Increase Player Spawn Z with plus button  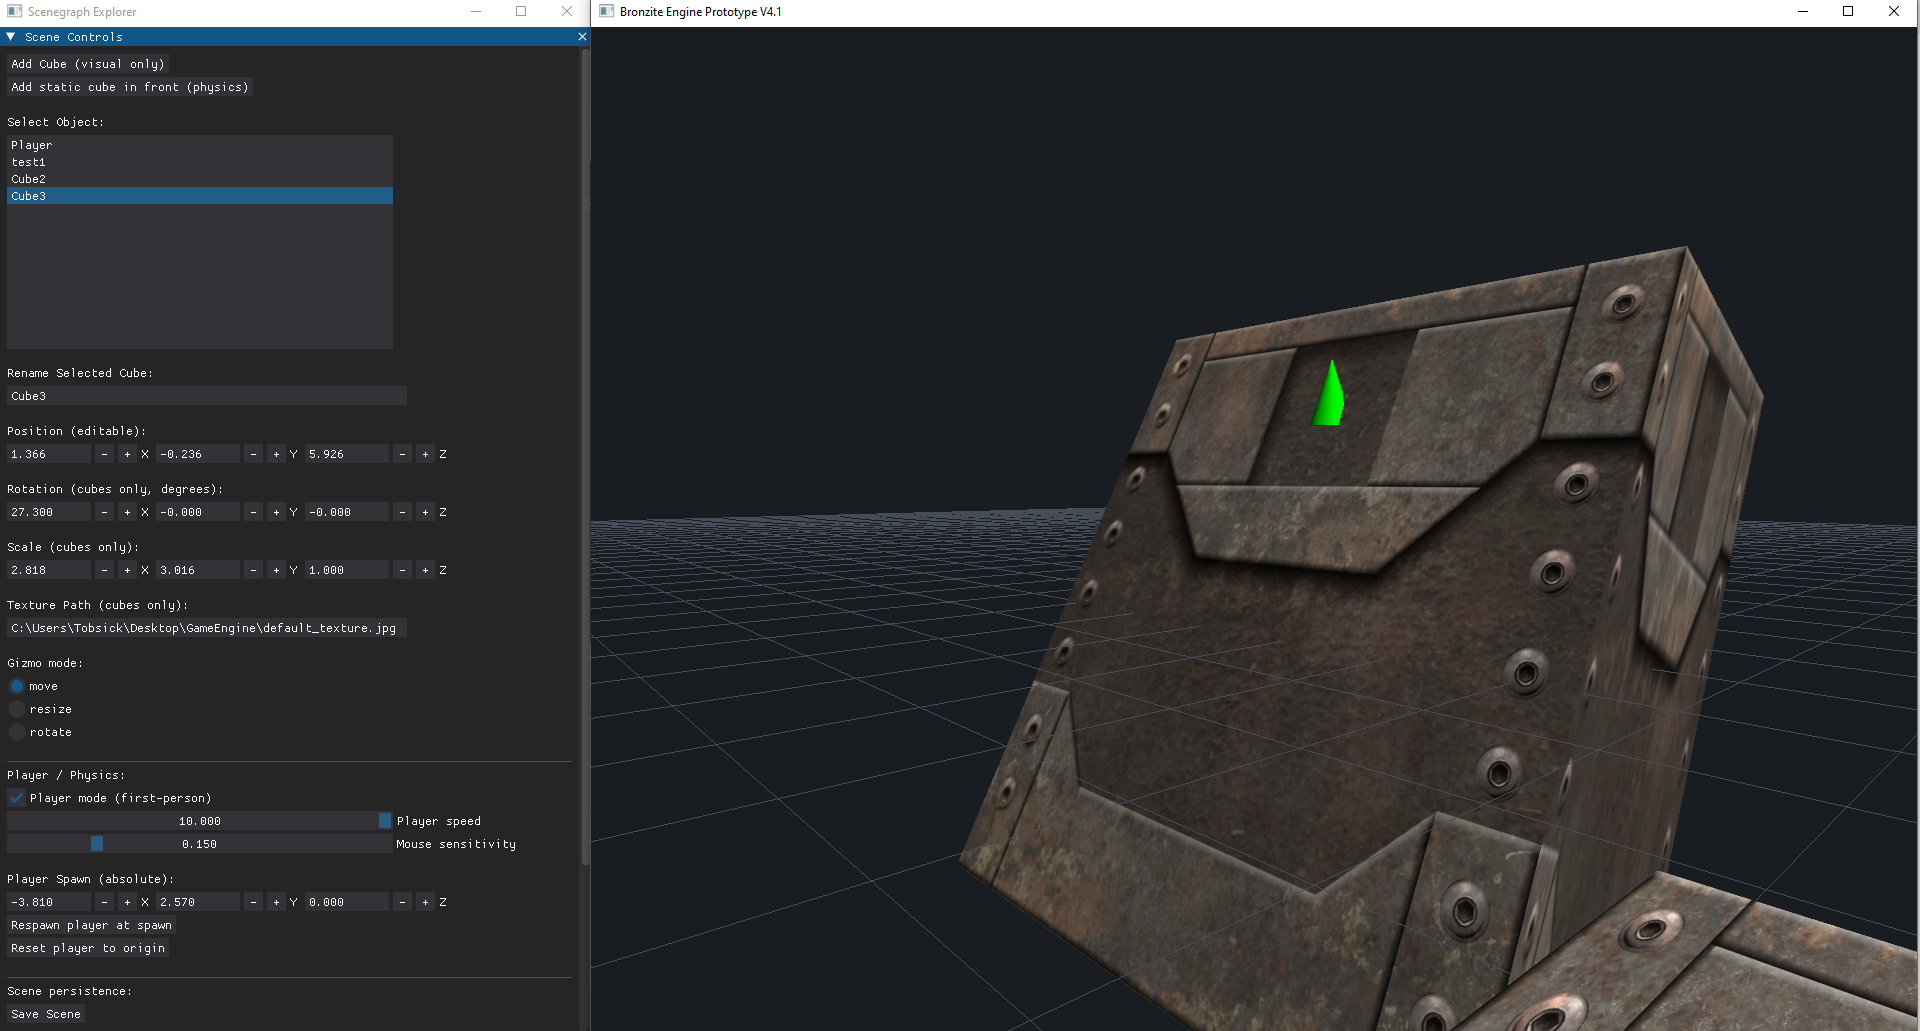[x=425, y=902]
